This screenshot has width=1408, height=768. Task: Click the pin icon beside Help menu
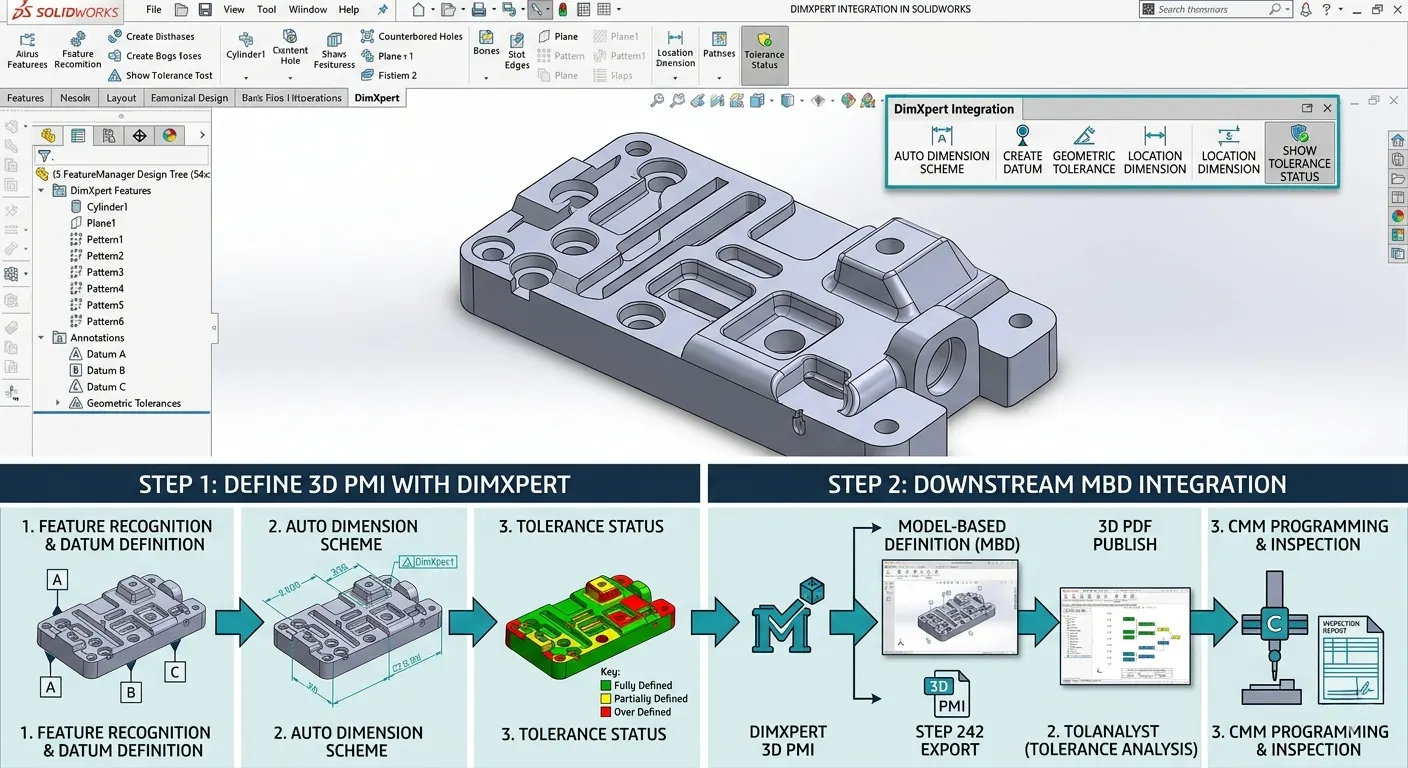[x=383, y=10]
